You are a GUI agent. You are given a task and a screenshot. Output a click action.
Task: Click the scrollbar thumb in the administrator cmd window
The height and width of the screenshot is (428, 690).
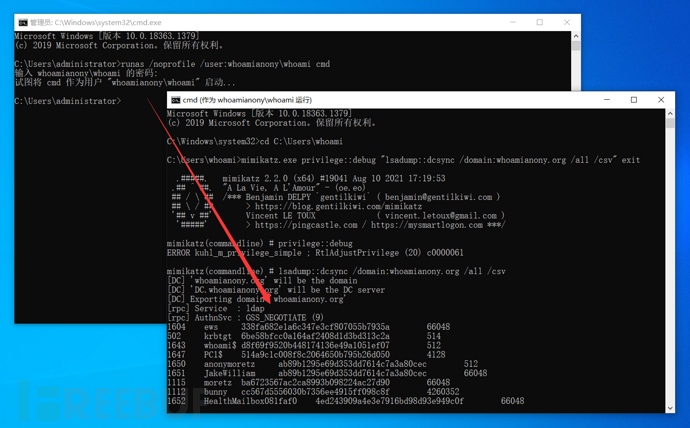576,46
